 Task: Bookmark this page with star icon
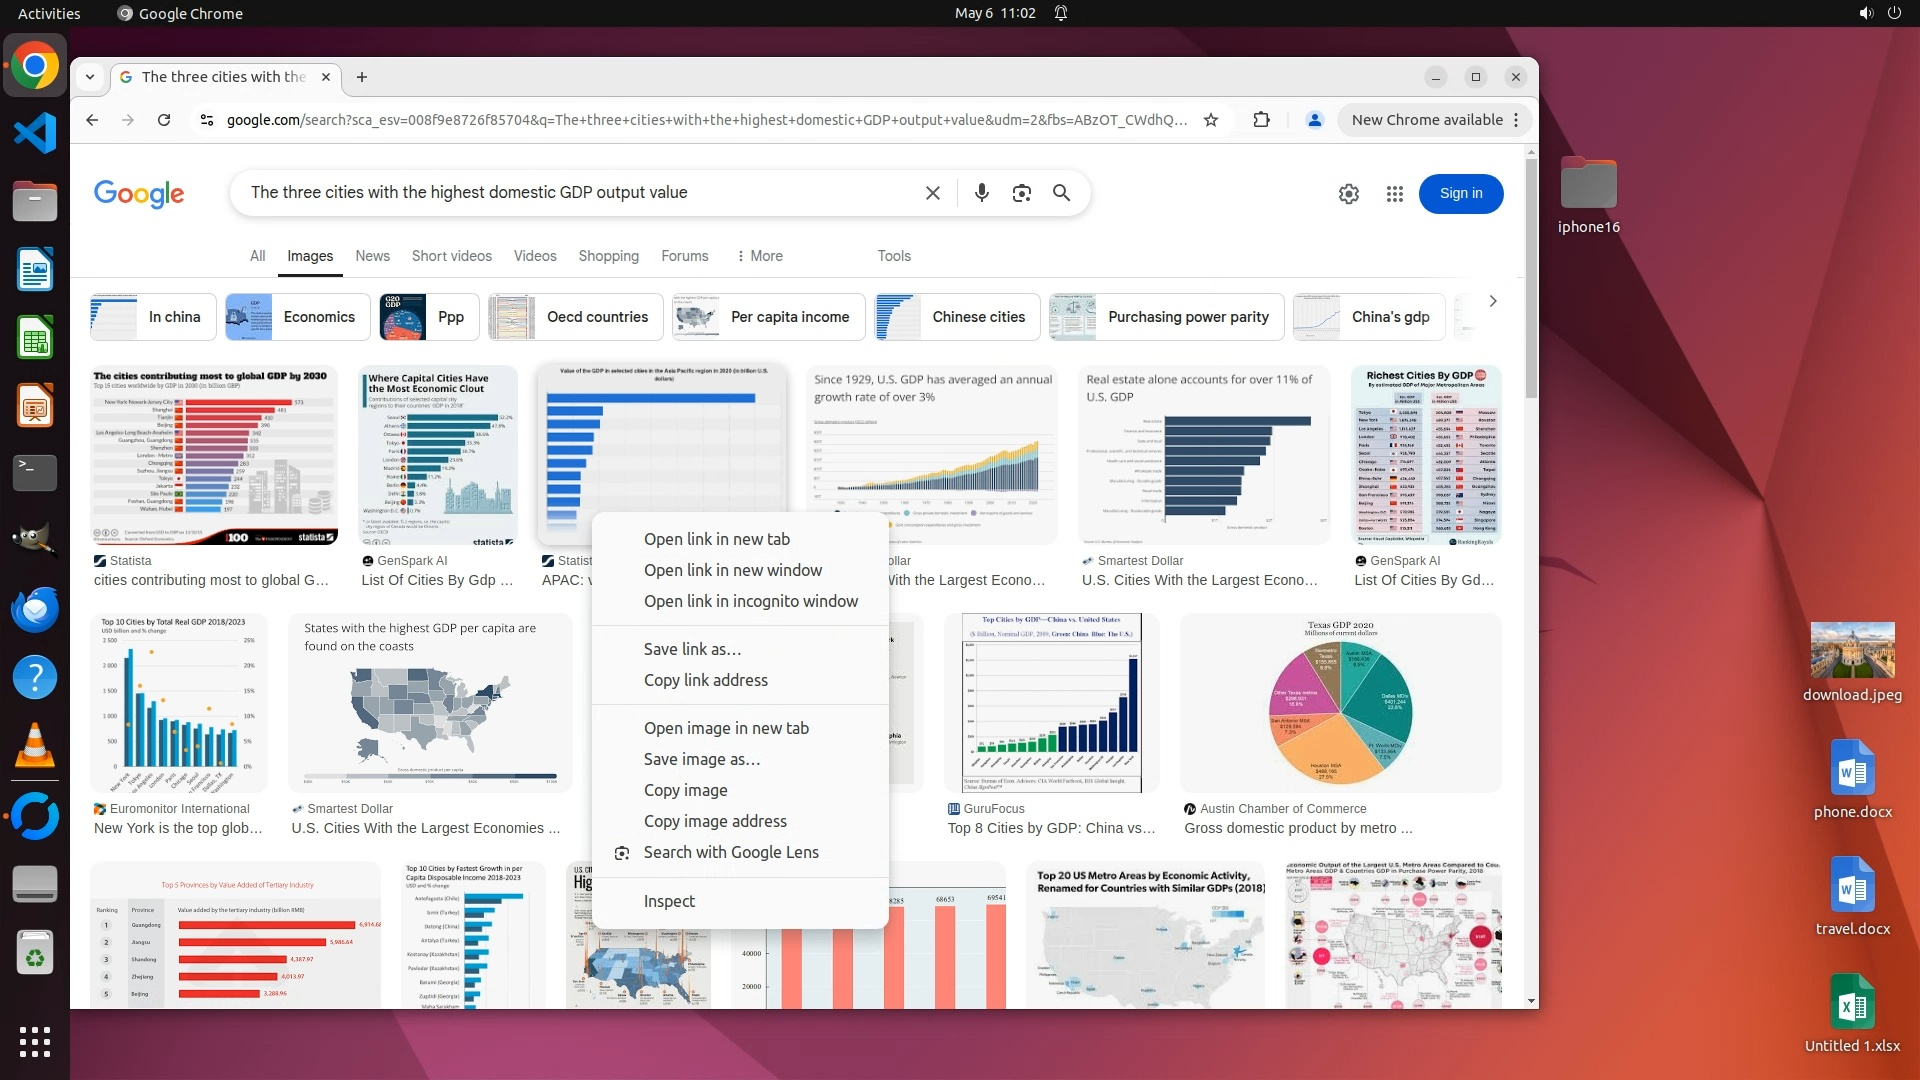coord(1211,120)
